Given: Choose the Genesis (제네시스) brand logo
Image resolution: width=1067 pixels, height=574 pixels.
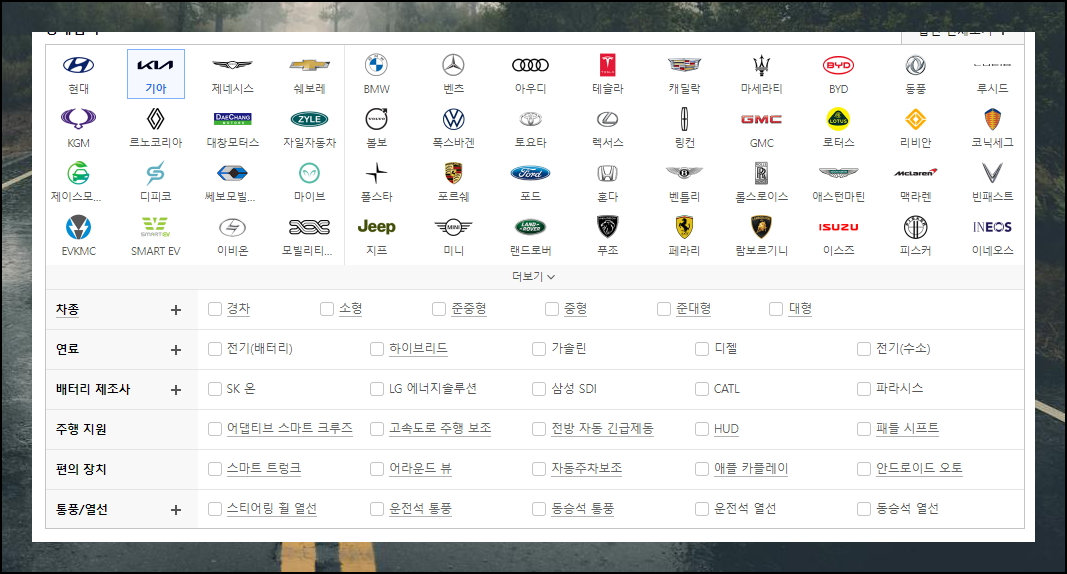Looking at the screenshot, I should tap(232, 65).
